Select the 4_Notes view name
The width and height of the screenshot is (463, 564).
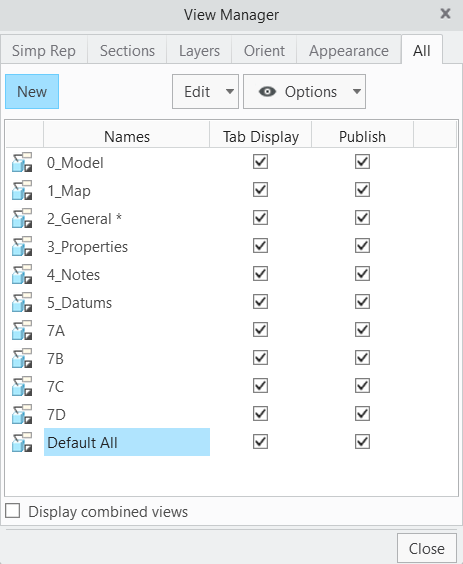point(73,275)
